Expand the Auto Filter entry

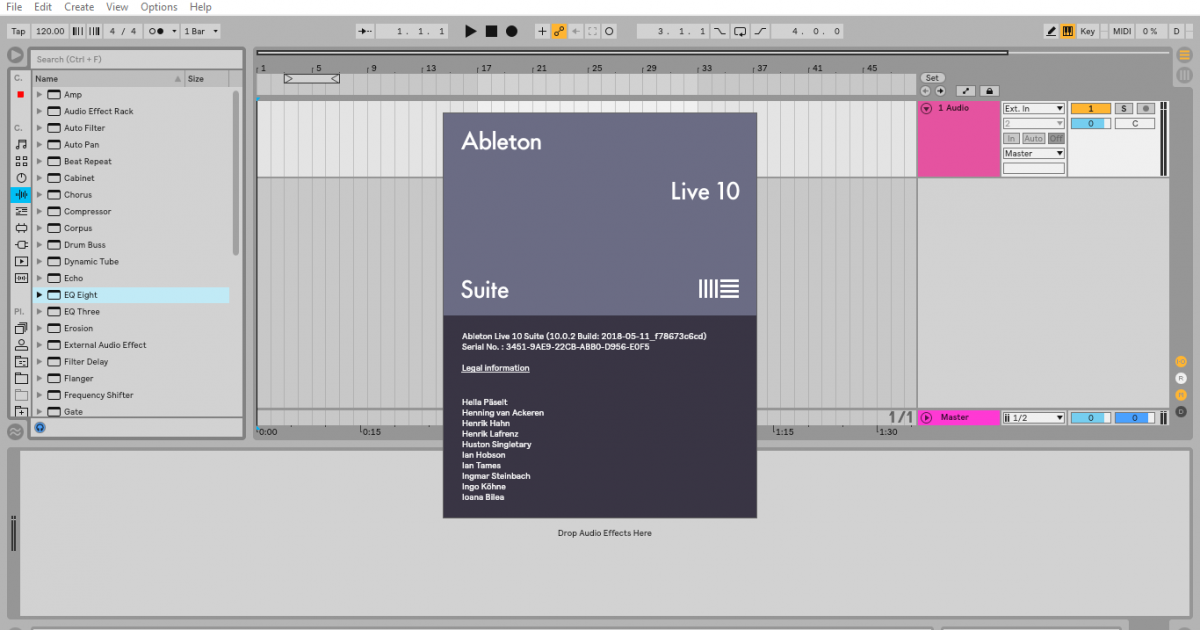tap(39, 128)
